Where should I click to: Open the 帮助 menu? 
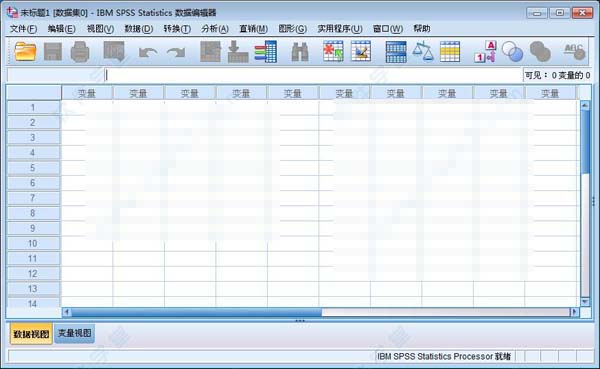pos(422,29)
